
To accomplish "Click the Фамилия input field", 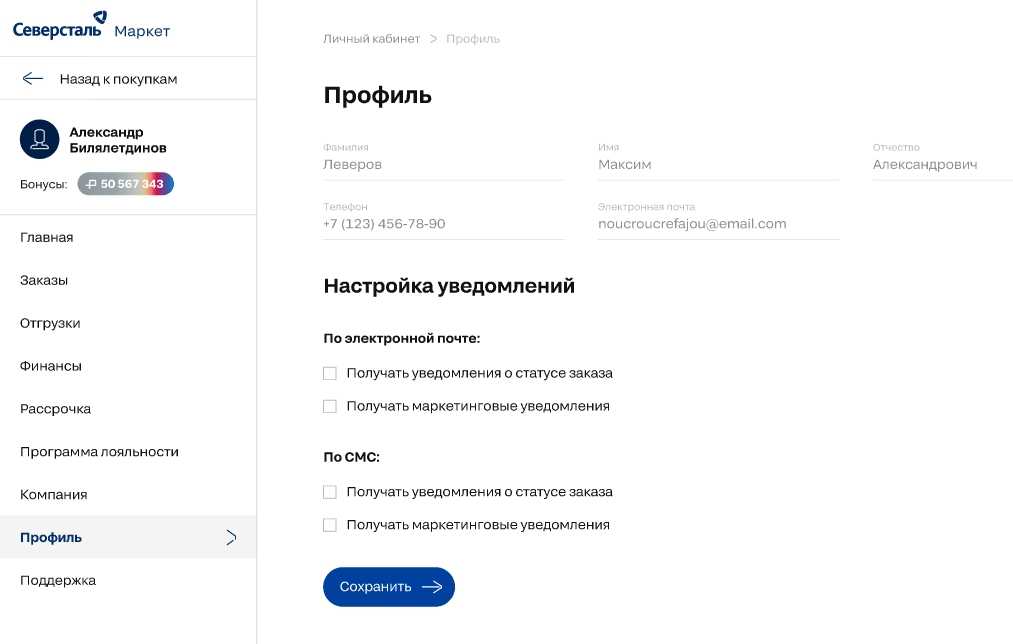I will click(x=443, y=165).
